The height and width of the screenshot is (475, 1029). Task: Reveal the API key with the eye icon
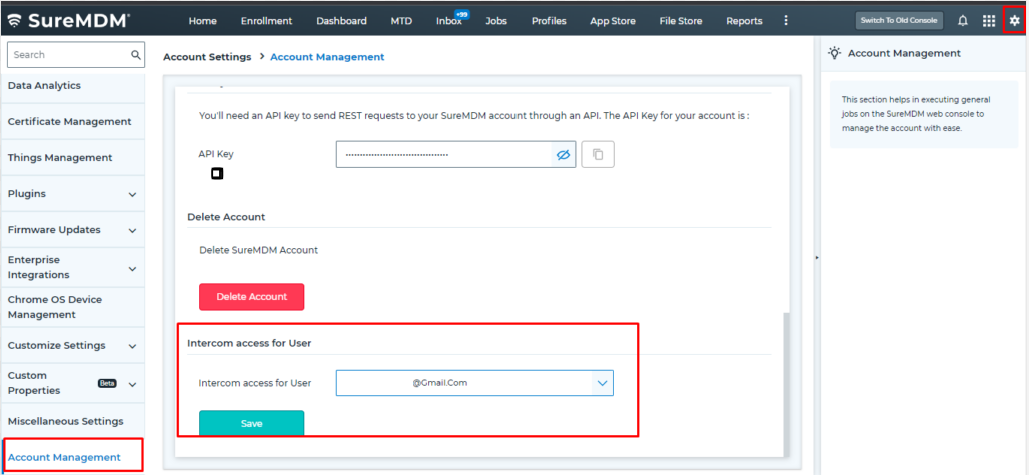[x=563, y=155]
